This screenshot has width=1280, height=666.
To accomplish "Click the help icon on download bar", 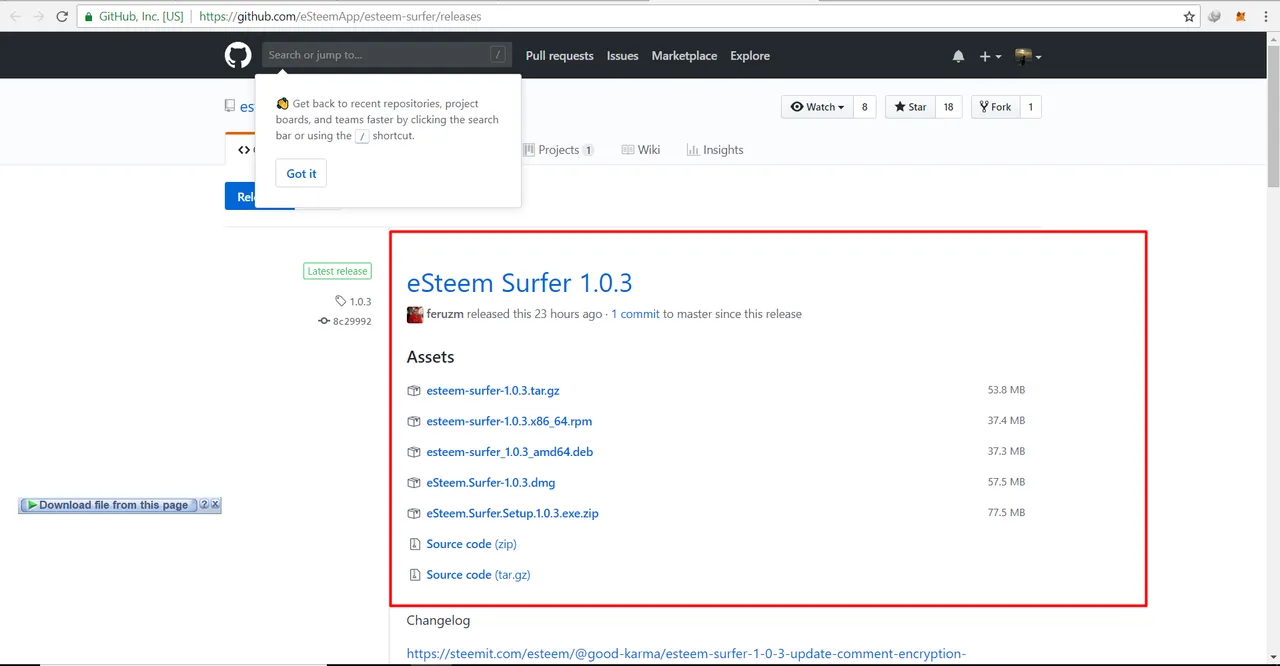I will coord(204,505).
